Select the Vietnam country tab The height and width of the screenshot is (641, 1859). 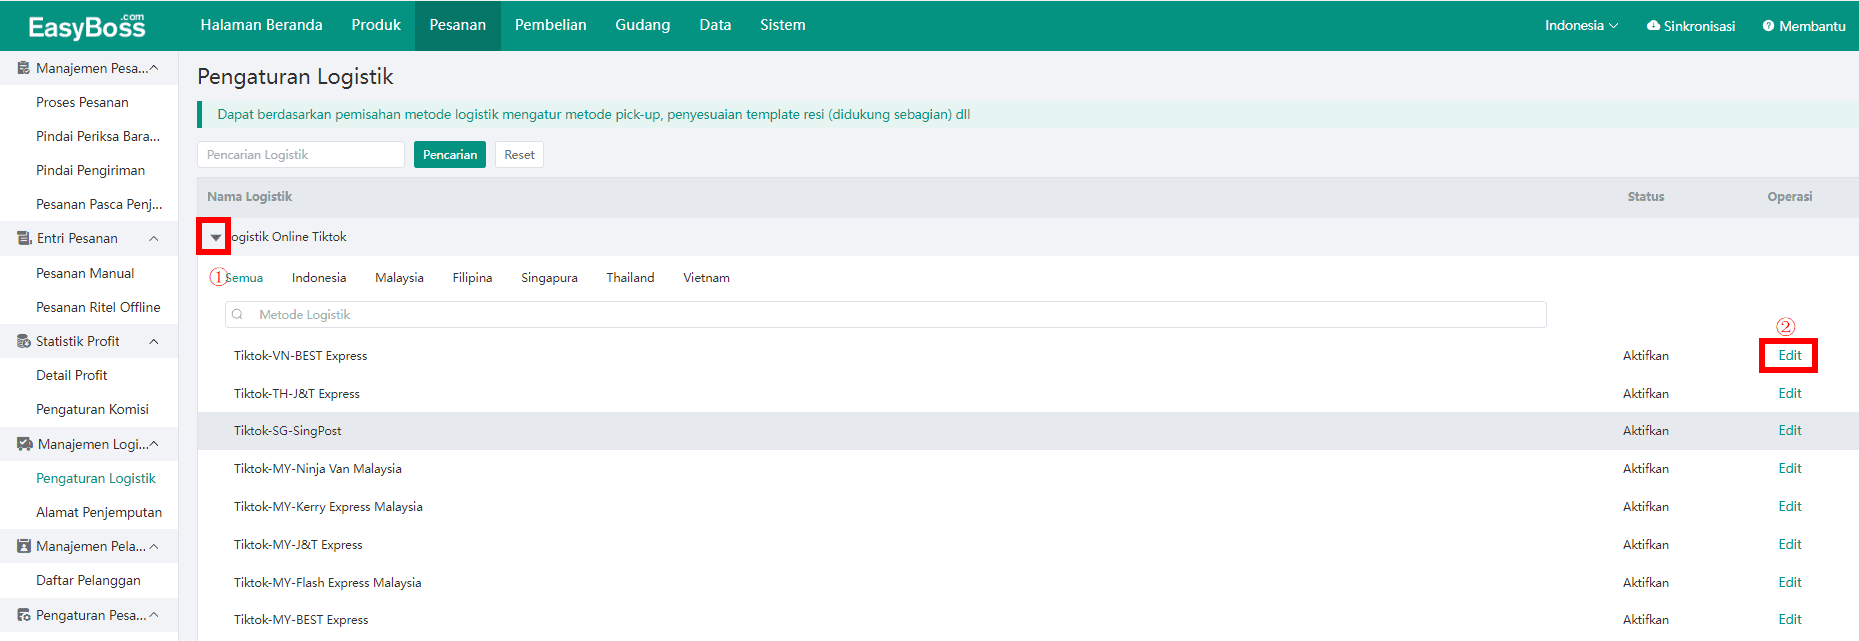coord(706,278)
